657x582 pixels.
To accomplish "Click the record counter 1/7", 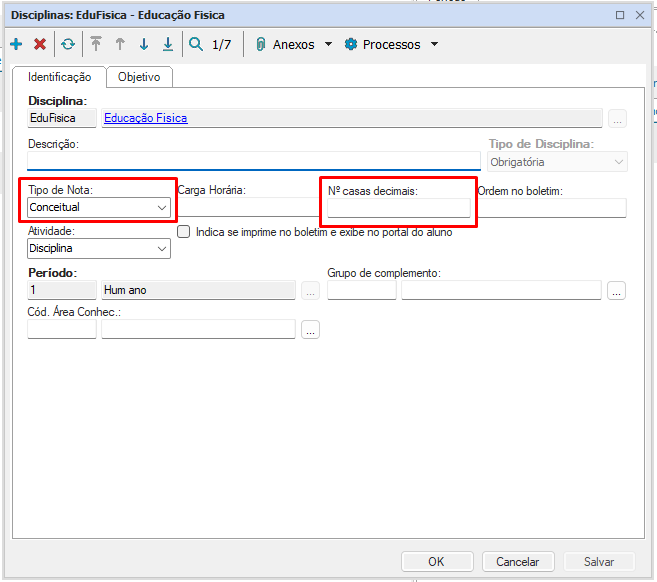I will click(x=222, y=44).
